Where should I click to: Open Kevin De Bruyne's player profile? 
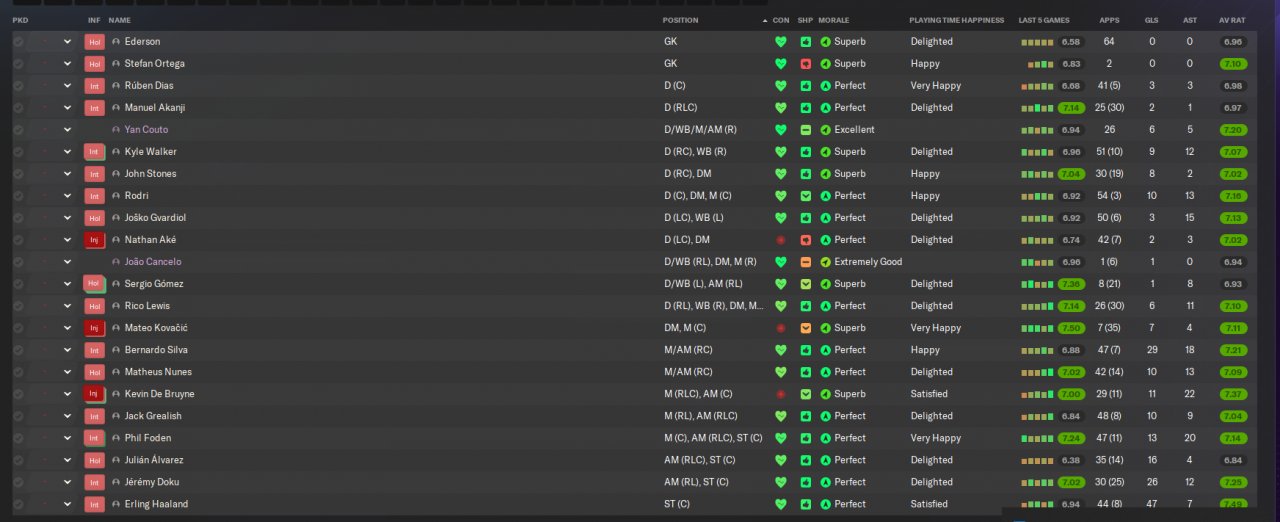(x=160, y=394)
